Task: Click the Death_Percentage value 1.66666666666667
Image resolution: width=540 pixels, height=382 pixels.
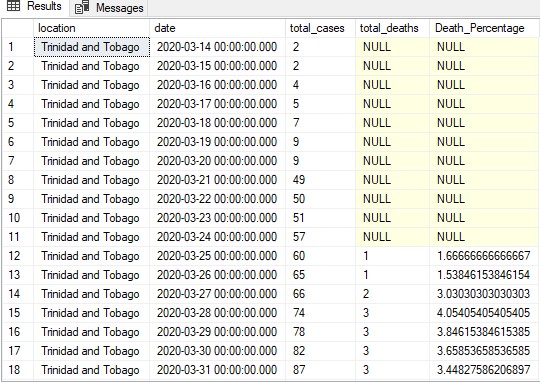Action: (484, 256)
